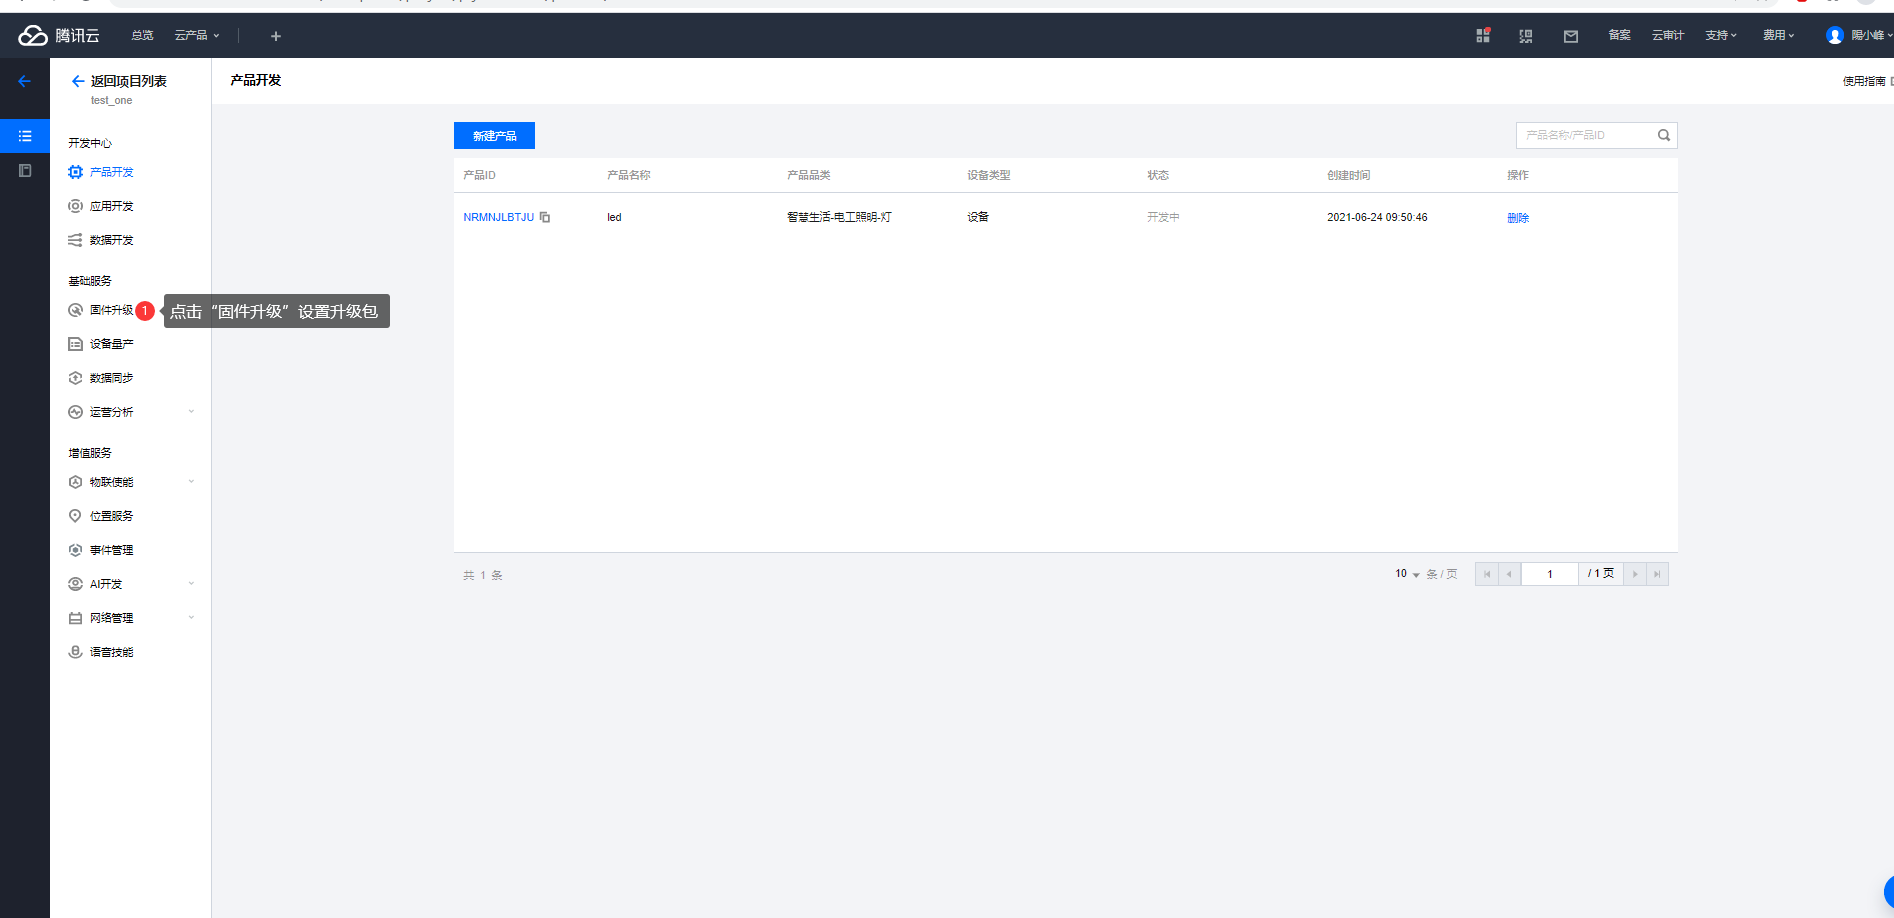This screenshot has height=918, width=1894.
Task: Click the search magnifier icon
Action: click(x=1664, y=135)
